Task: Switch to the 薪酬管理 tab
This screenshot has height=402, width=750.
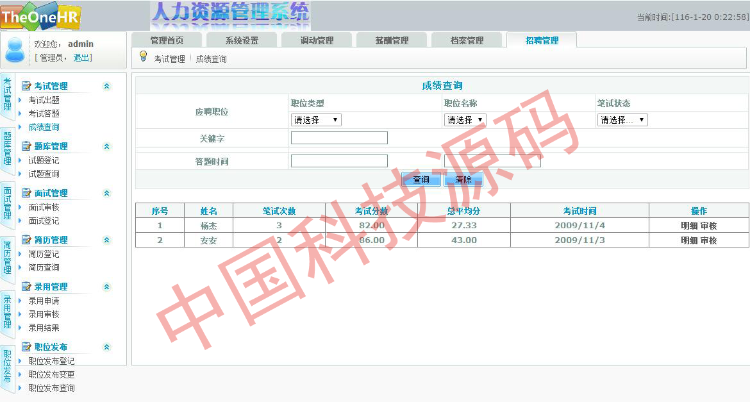Action: tap(392, 40)
